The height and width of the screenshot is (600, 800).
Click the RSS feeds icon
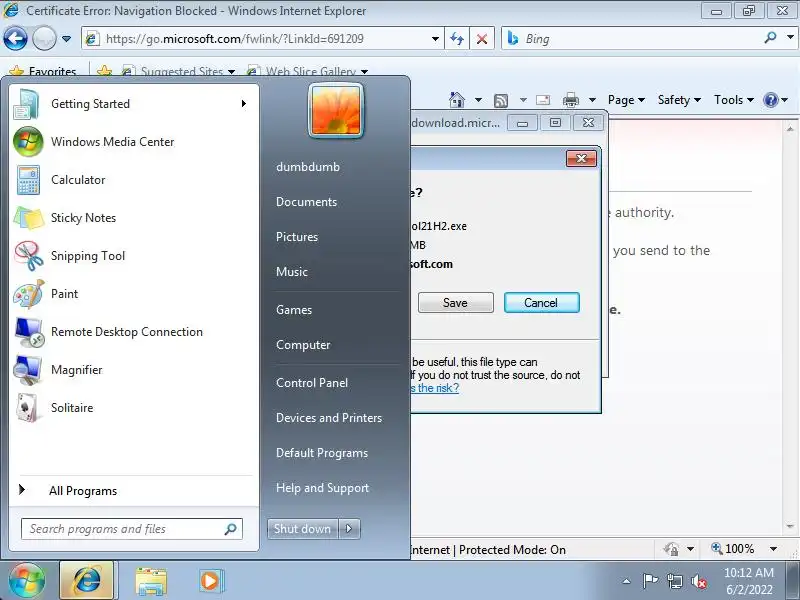[x=501, y=101]
